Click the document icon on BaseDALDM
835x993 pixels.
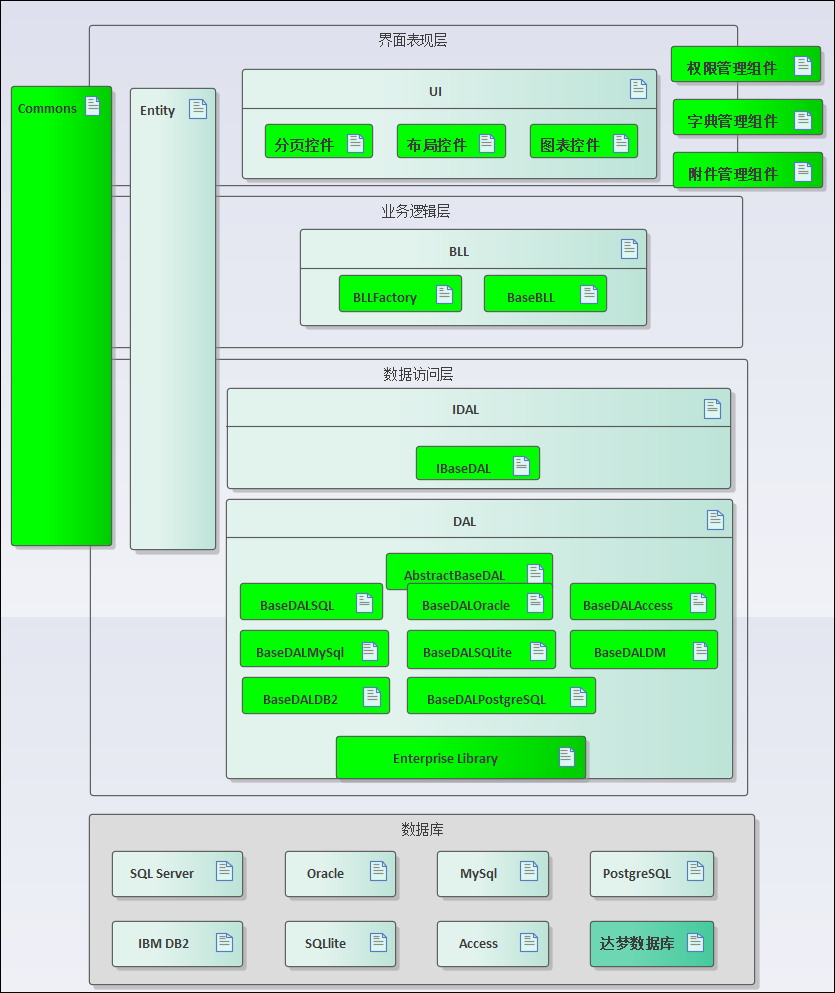pos(701,651)
